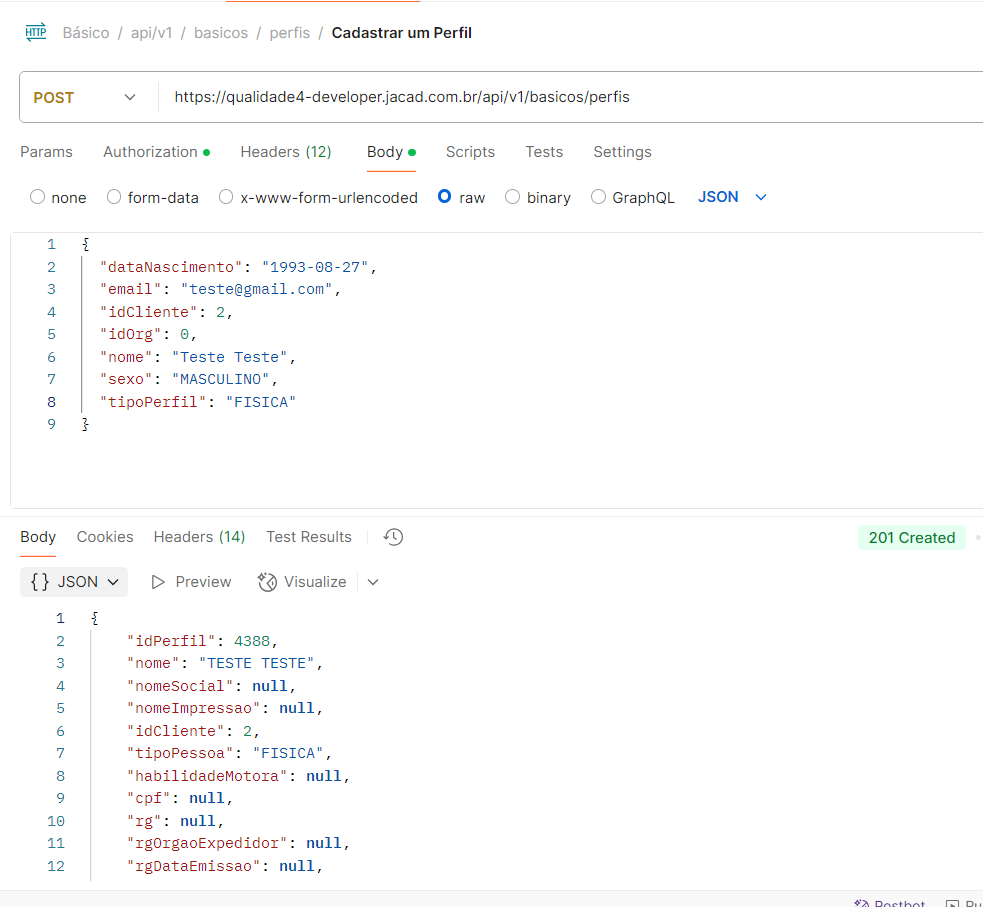Expand the chevron next to Visualize

pyautogui.click(x=373, y=582)
